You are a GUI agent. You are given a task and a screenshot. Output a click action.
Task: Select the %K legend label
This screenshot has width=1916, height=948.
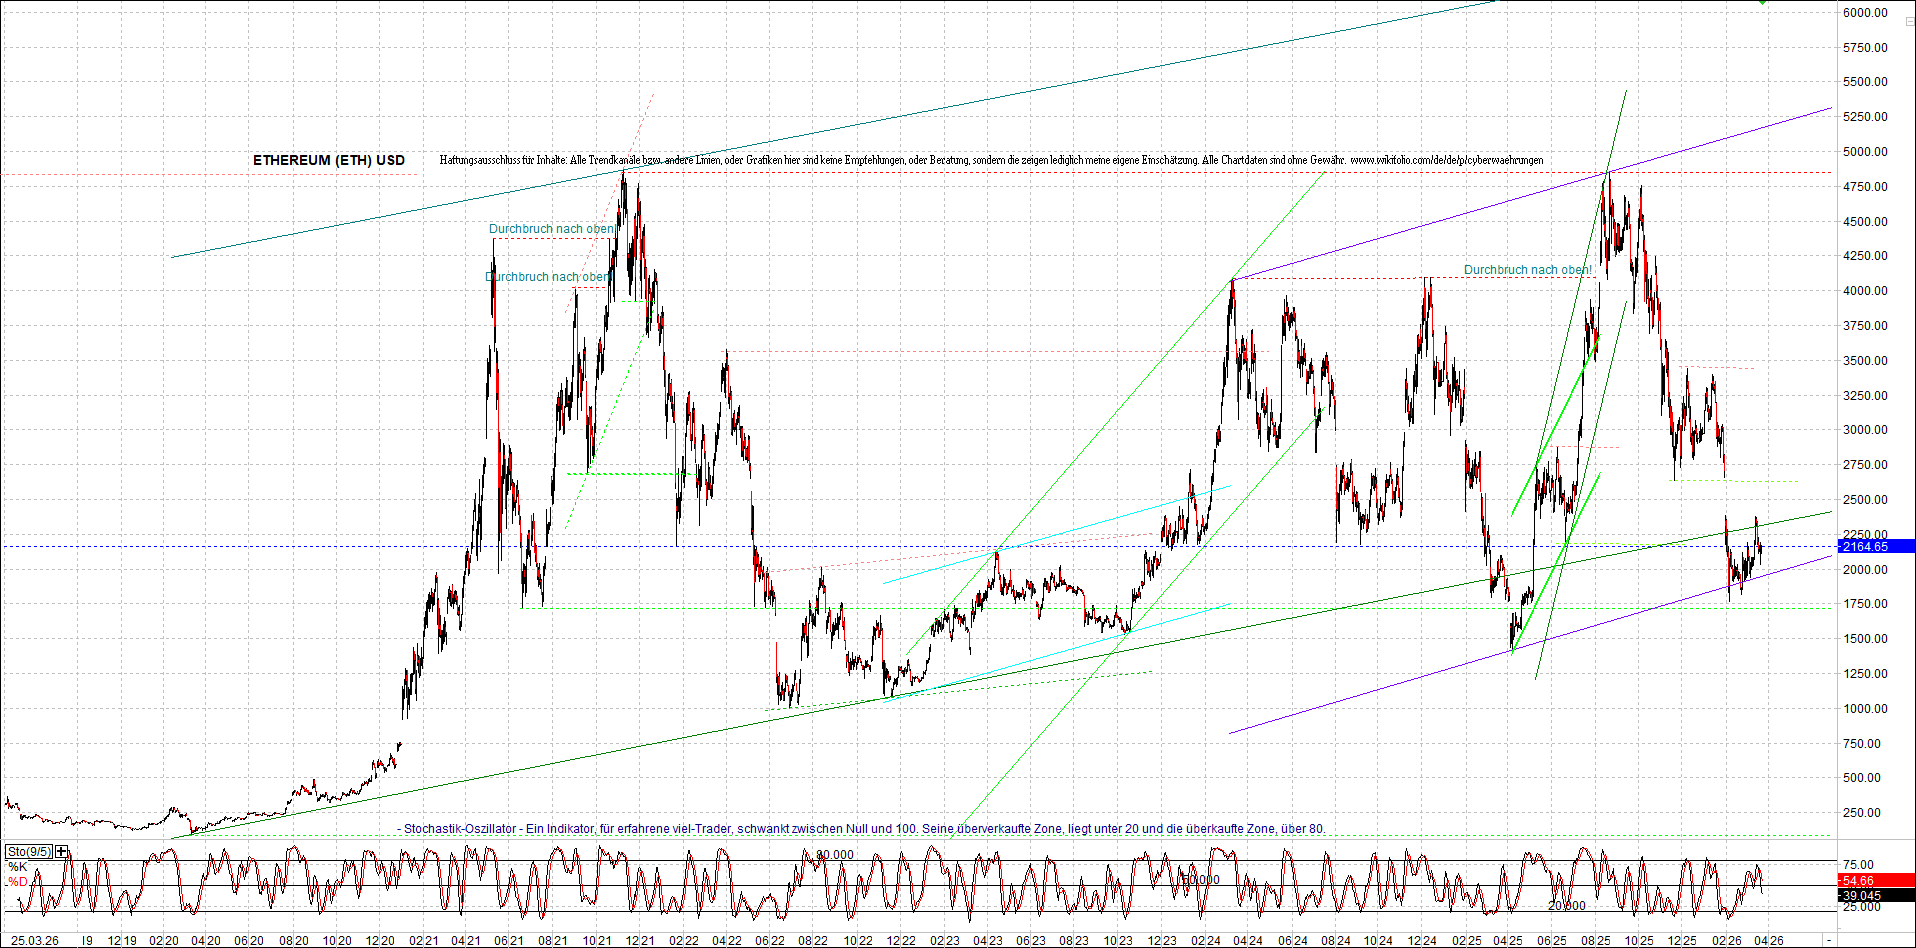tap(17, 866)
